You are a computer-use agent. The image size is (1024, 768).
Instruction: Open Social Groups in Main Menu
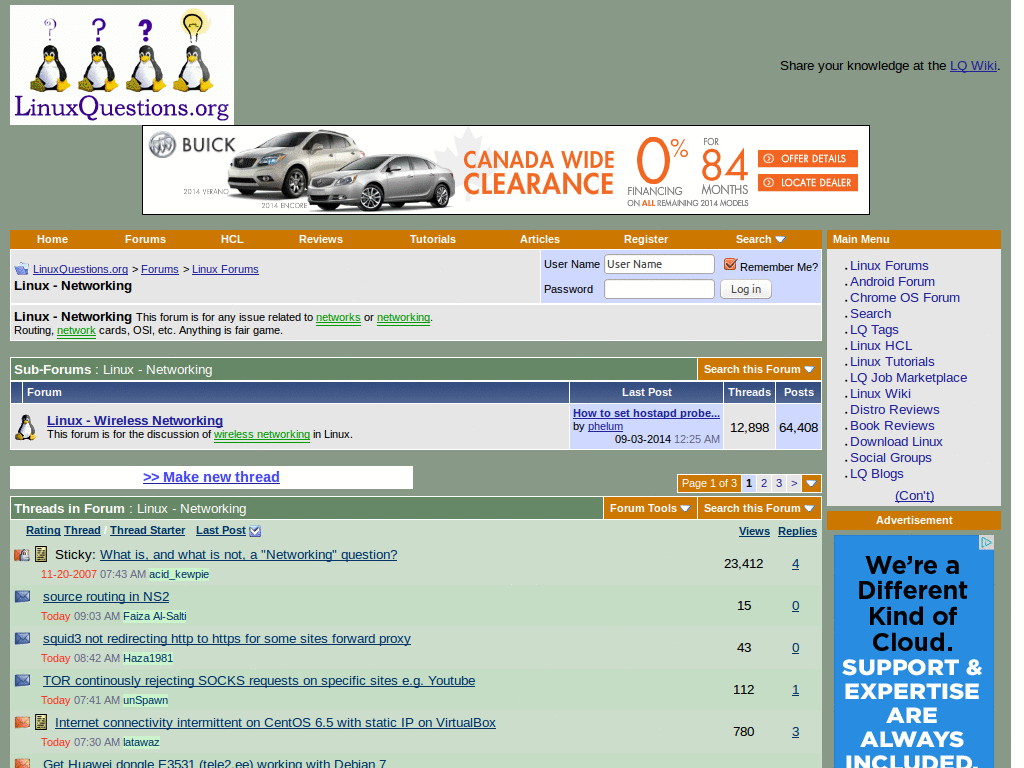[x=890, y=458]
